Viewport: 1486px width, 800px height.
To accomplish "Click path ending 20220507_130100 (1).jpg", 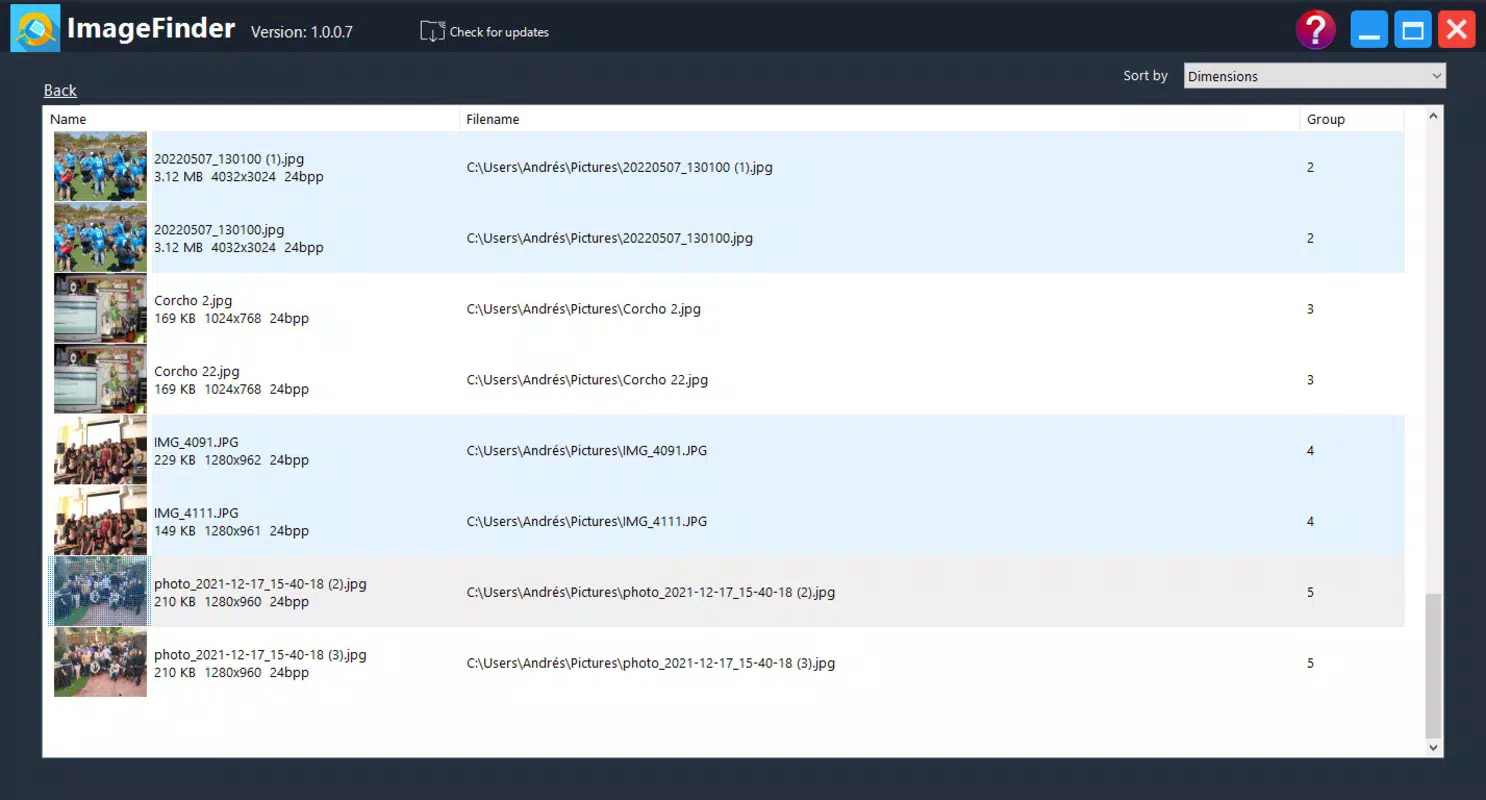I will click(x=620, y=168).
